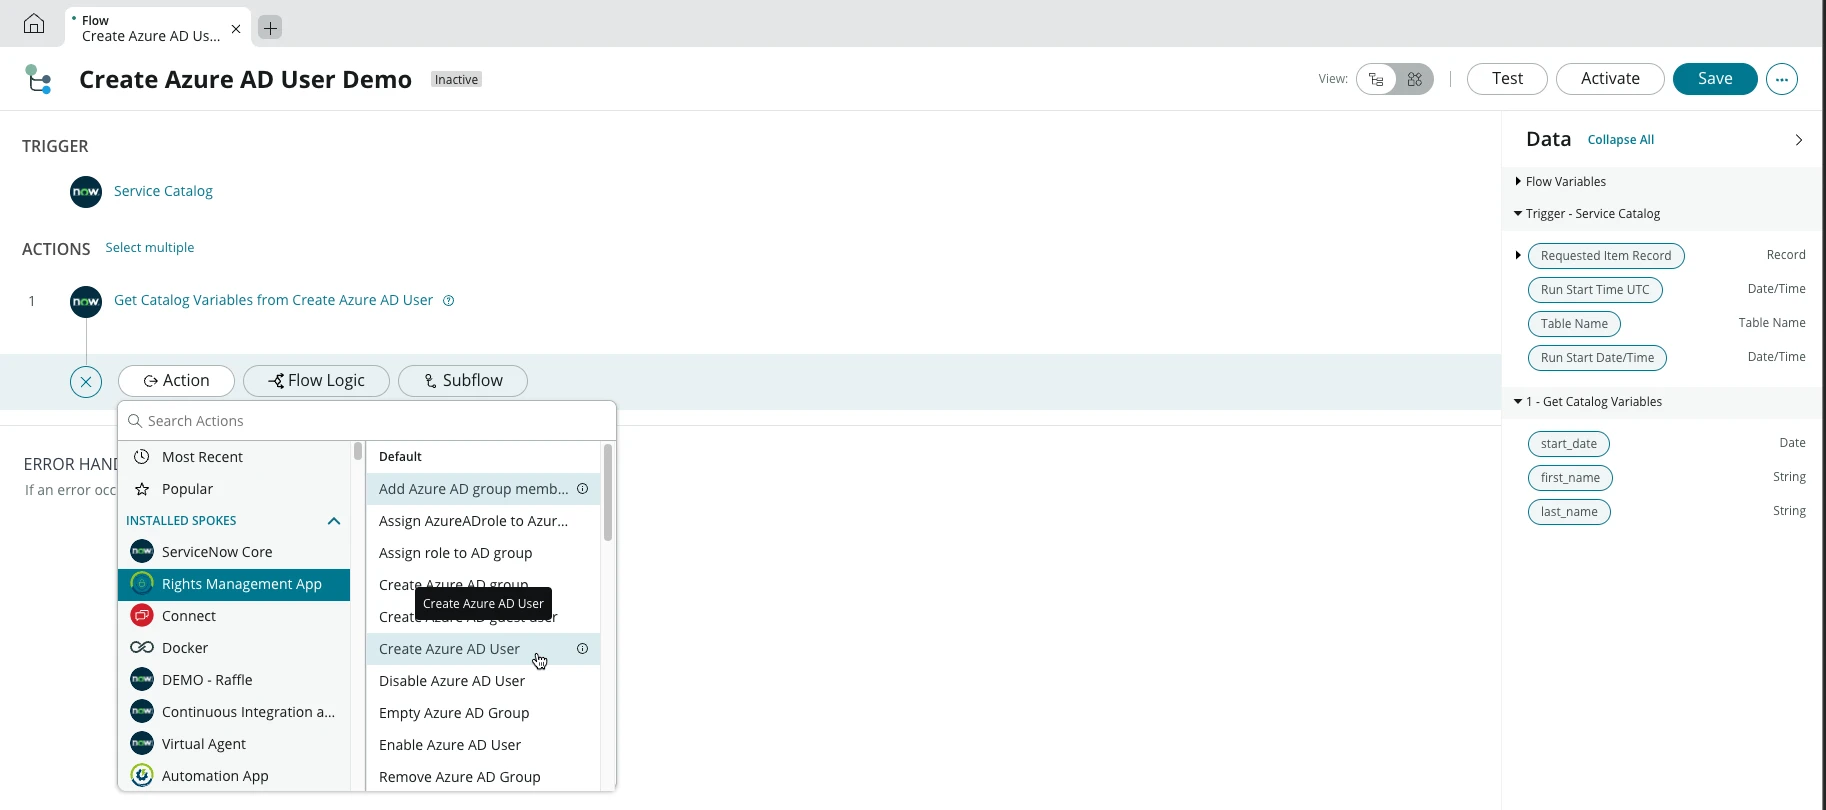Open Popular category
The height and width of the screenshot is (810, 1826).
[234, 489]
